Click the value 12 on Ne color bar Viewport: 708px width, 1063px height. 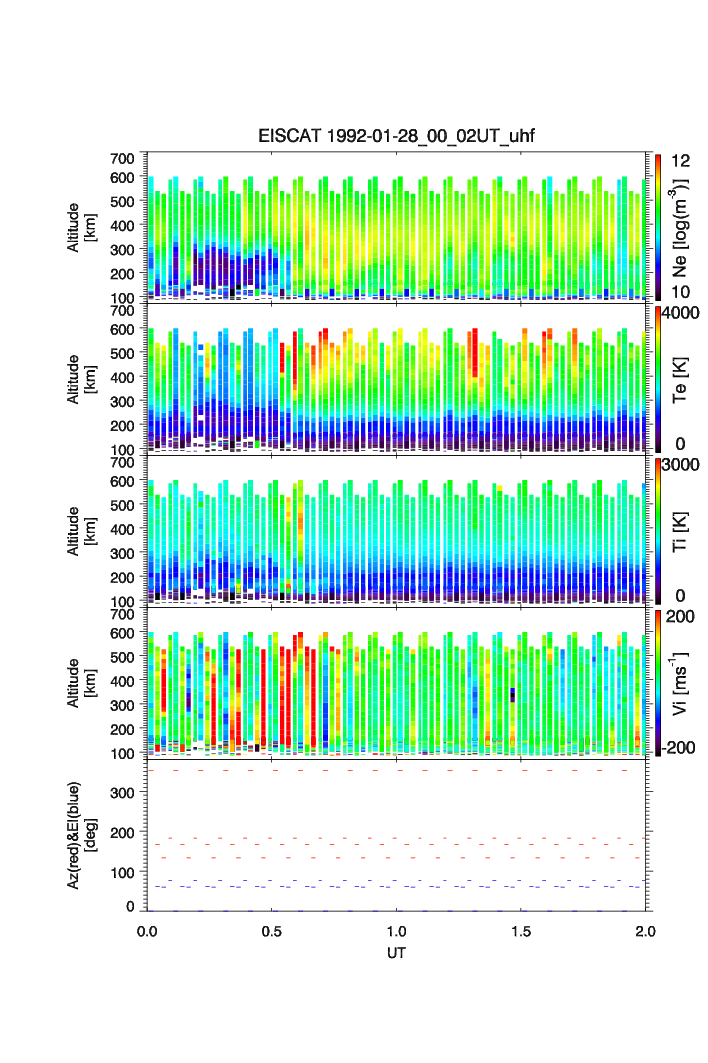point(680,161)
